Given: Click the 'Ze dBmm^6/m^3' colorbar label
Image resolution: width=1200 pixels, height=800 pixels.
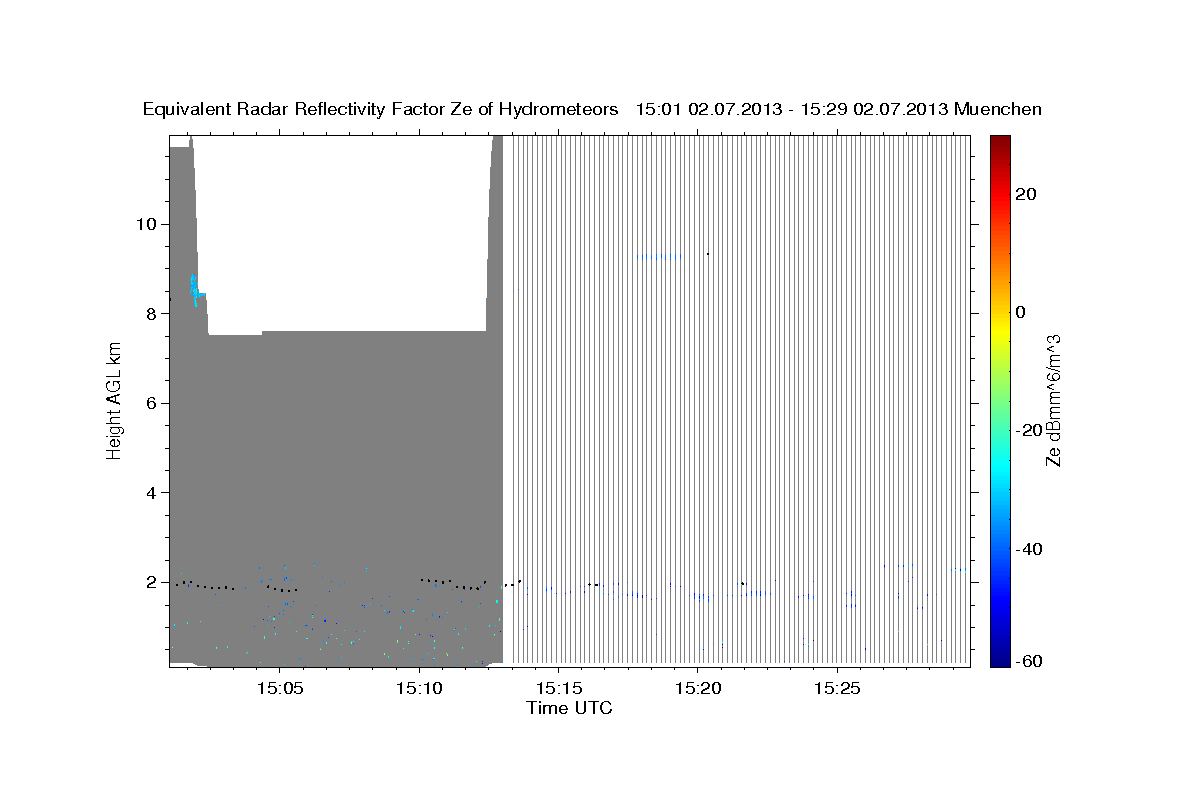Looking at the screenshot, I should (1053, 402).
